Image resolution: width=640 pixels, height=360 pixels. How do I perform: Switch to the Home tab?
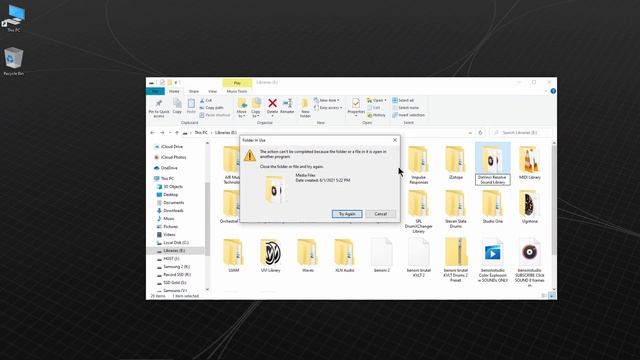(174, 91)
